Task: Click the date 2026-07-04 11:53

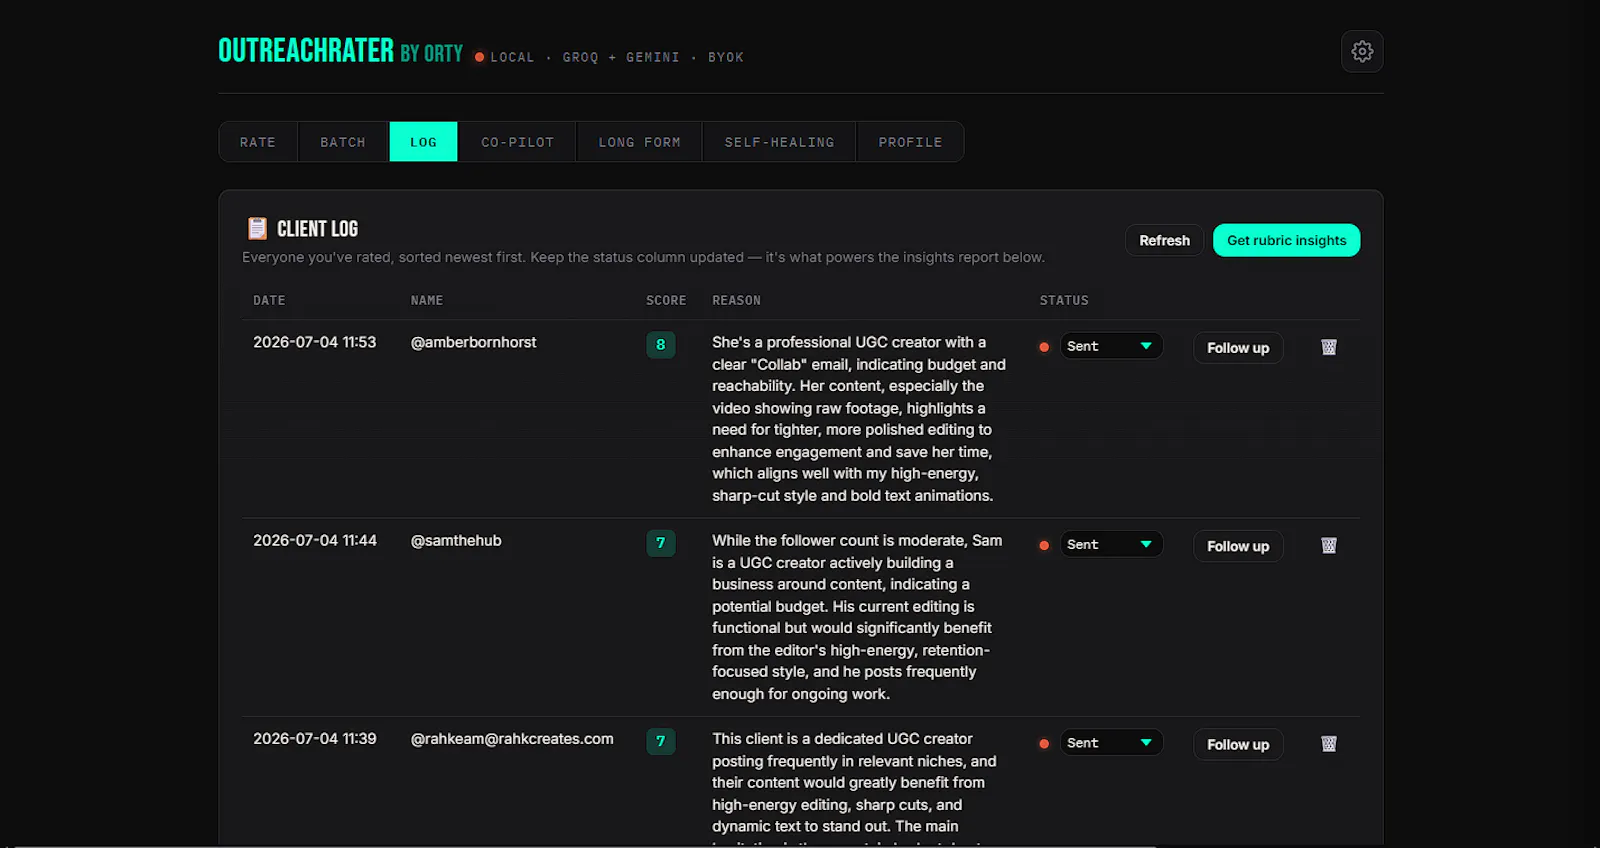Action: tap(315, 342)
